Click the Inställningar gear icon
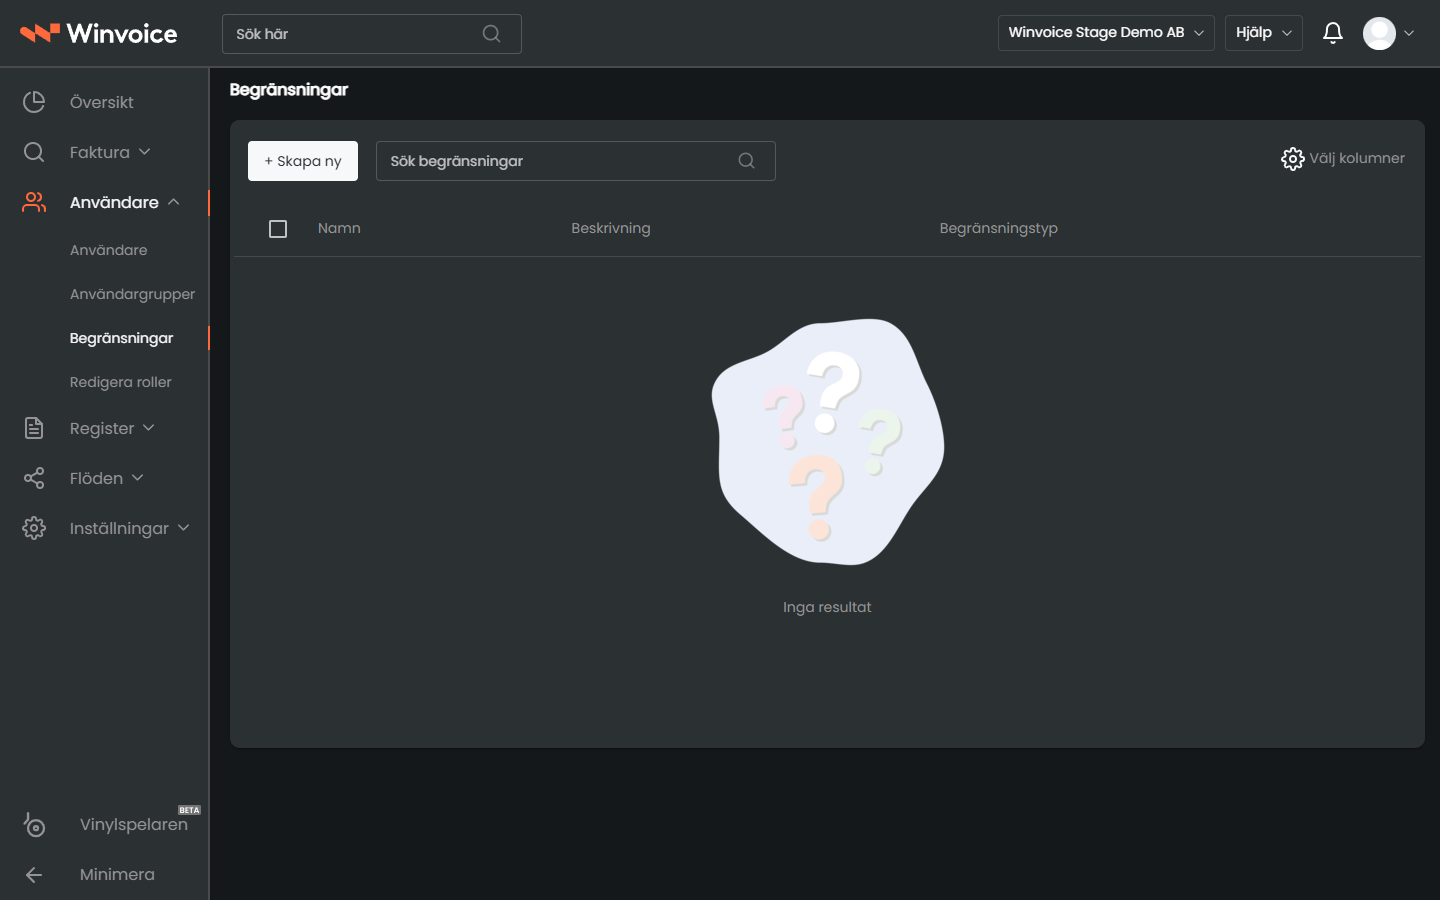Viewport: 1440px width, 900px height. click(x=34, y=528)
